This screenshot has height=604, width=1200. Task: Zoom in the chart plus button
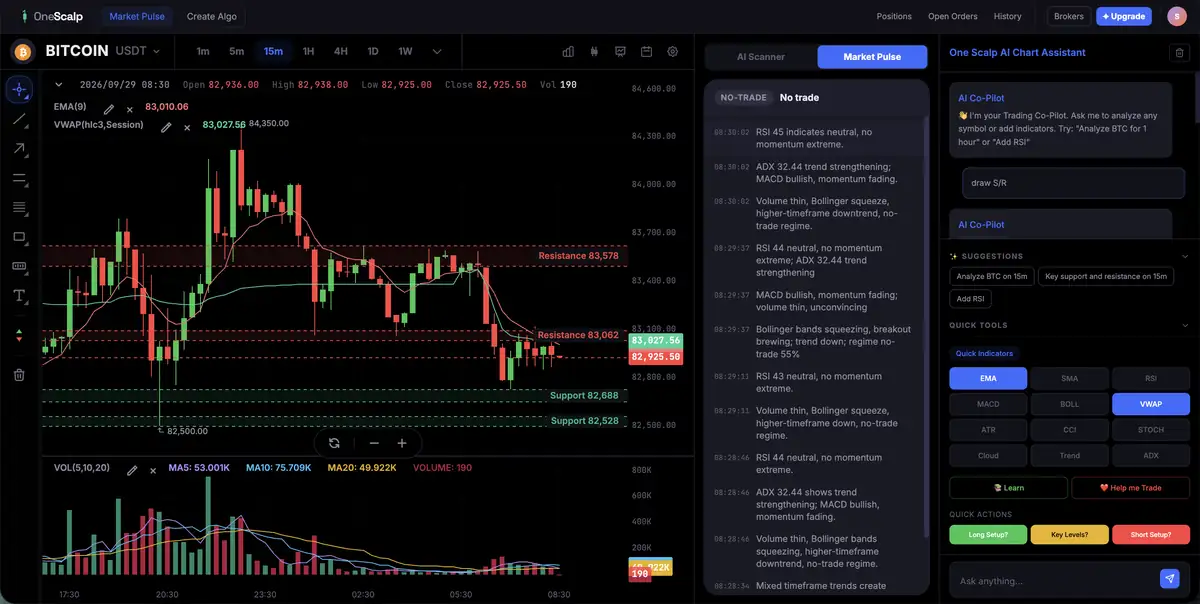402,443
